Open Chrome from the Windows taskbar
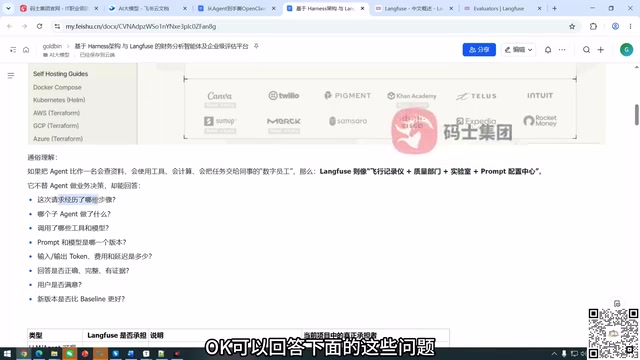The height and width of the screenshot is (360, 640). (24, 353)
